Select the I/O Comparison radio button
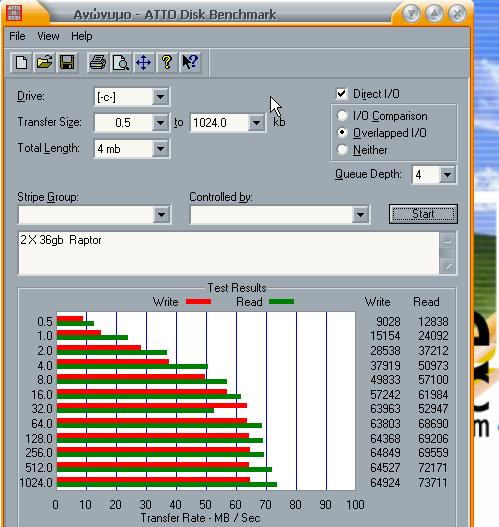The image size is (499, 527). [x=342, y=116]
